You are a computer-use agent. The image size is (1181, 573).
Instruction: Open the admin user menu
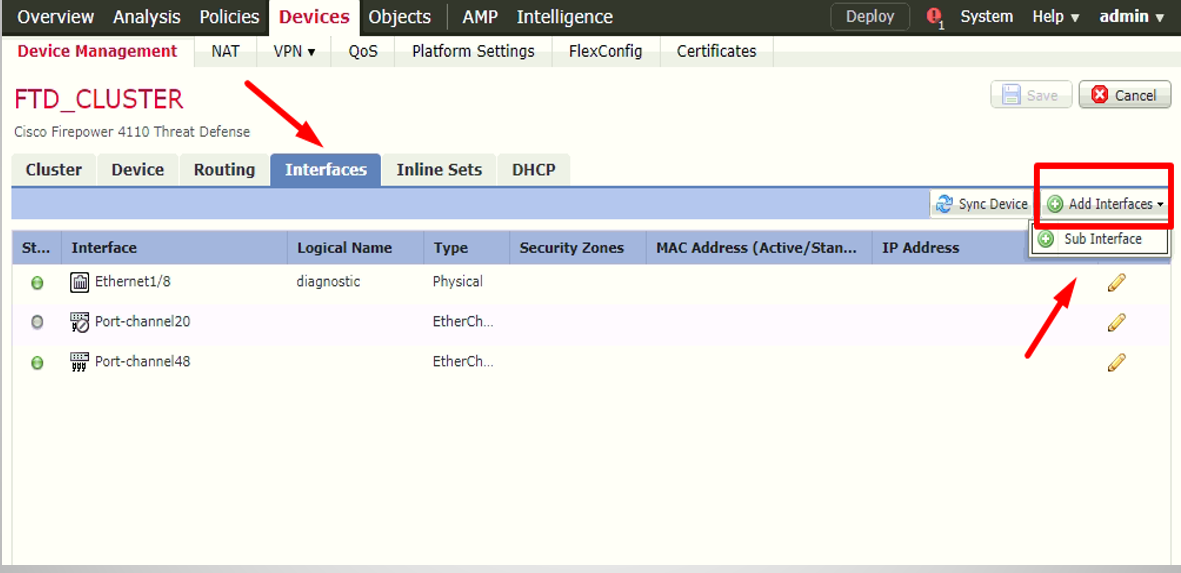1132,17
